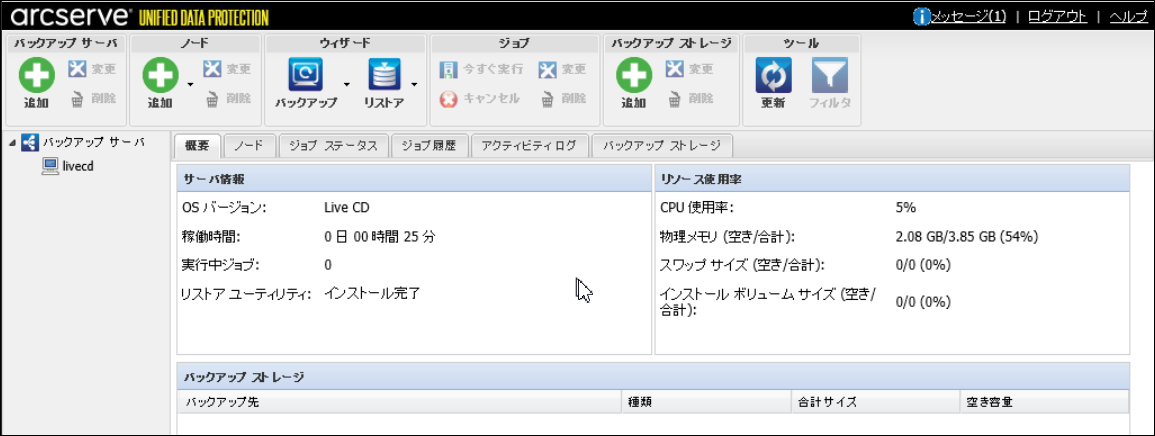
Task: Click 削除 in the バックアップ サーバ group
Action: [x=92, y=99]
